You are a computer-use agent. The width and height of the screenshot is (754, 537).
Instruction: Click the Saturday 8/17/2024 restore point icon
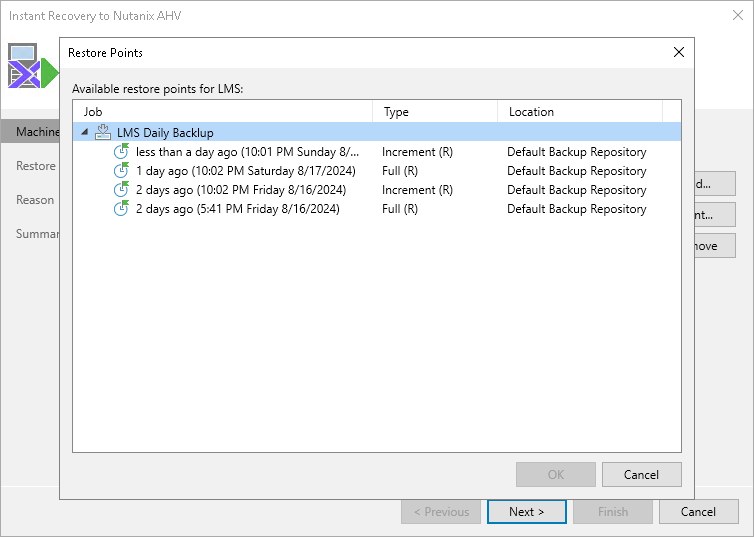click(x=122, y=171)
